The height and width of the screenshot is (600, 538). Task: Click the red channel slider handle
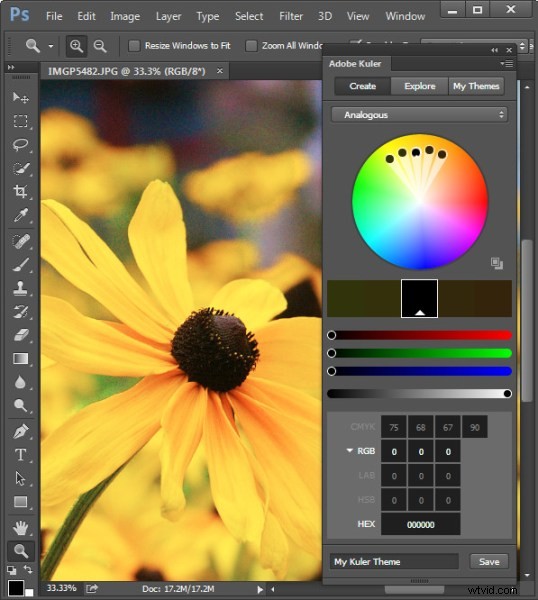[332, 335]
